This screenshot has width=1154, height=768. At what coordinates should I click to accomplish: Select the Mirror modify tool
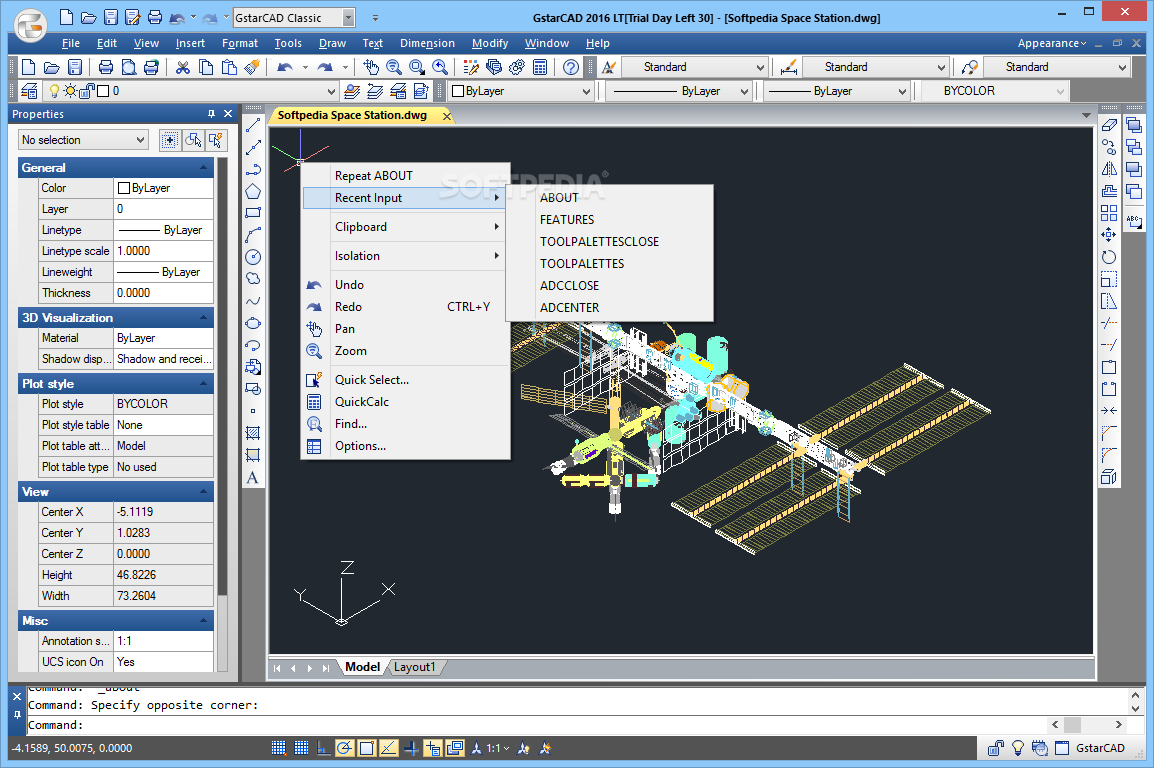coord(1109,169)
